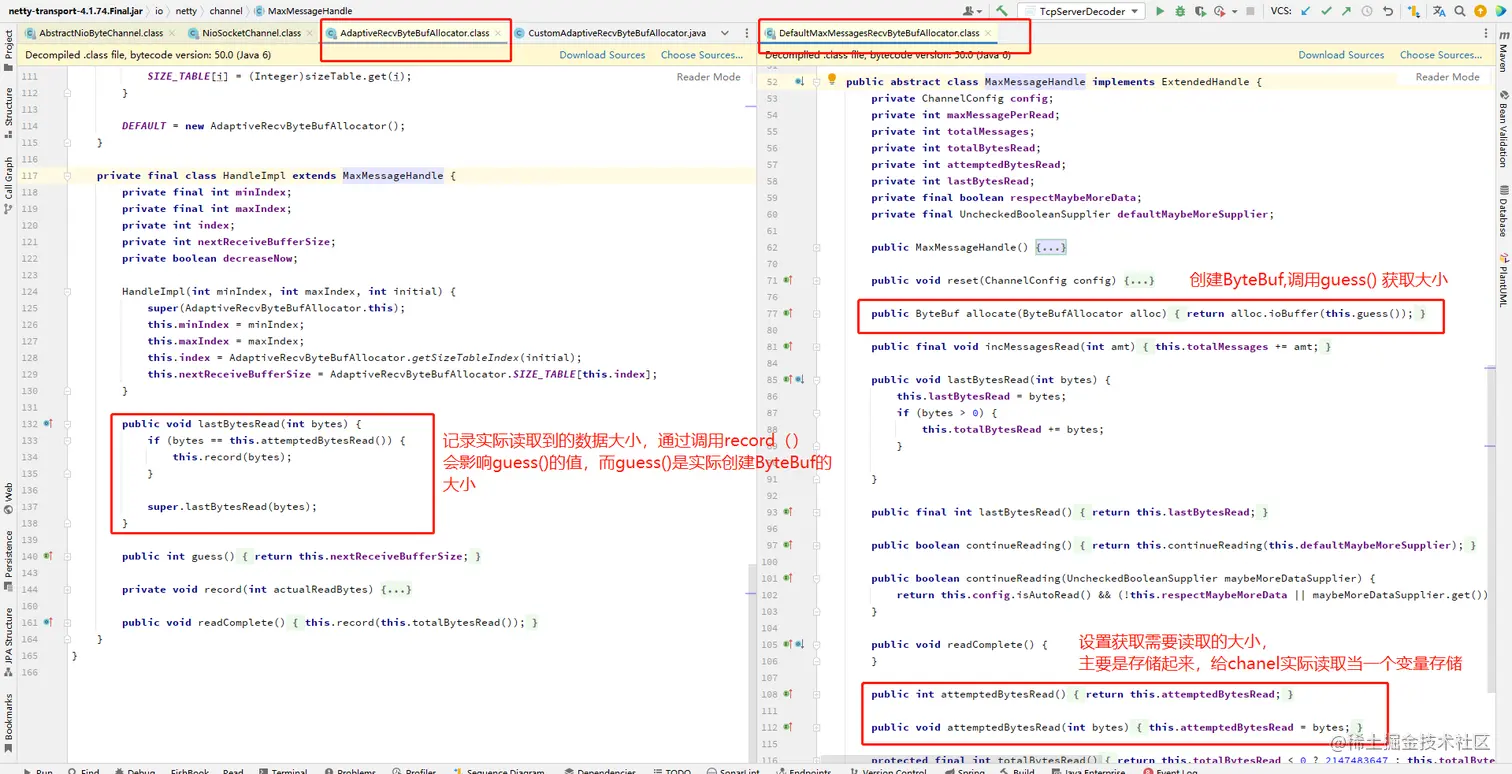
Task: Collapse HandleImpl constructor fold at line 124
Action: pyautogui.click(x=67, y=291)
